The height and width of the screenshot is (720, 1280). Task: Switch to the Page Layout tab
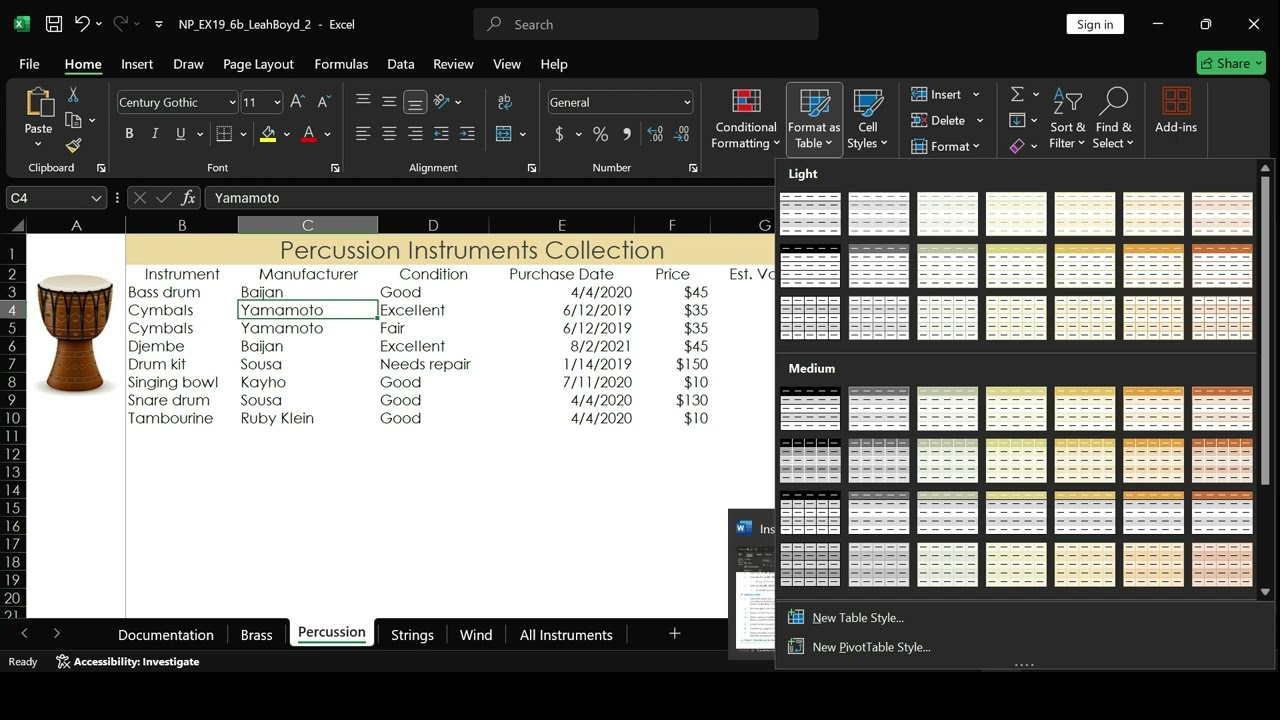click(x=258, y=64)
